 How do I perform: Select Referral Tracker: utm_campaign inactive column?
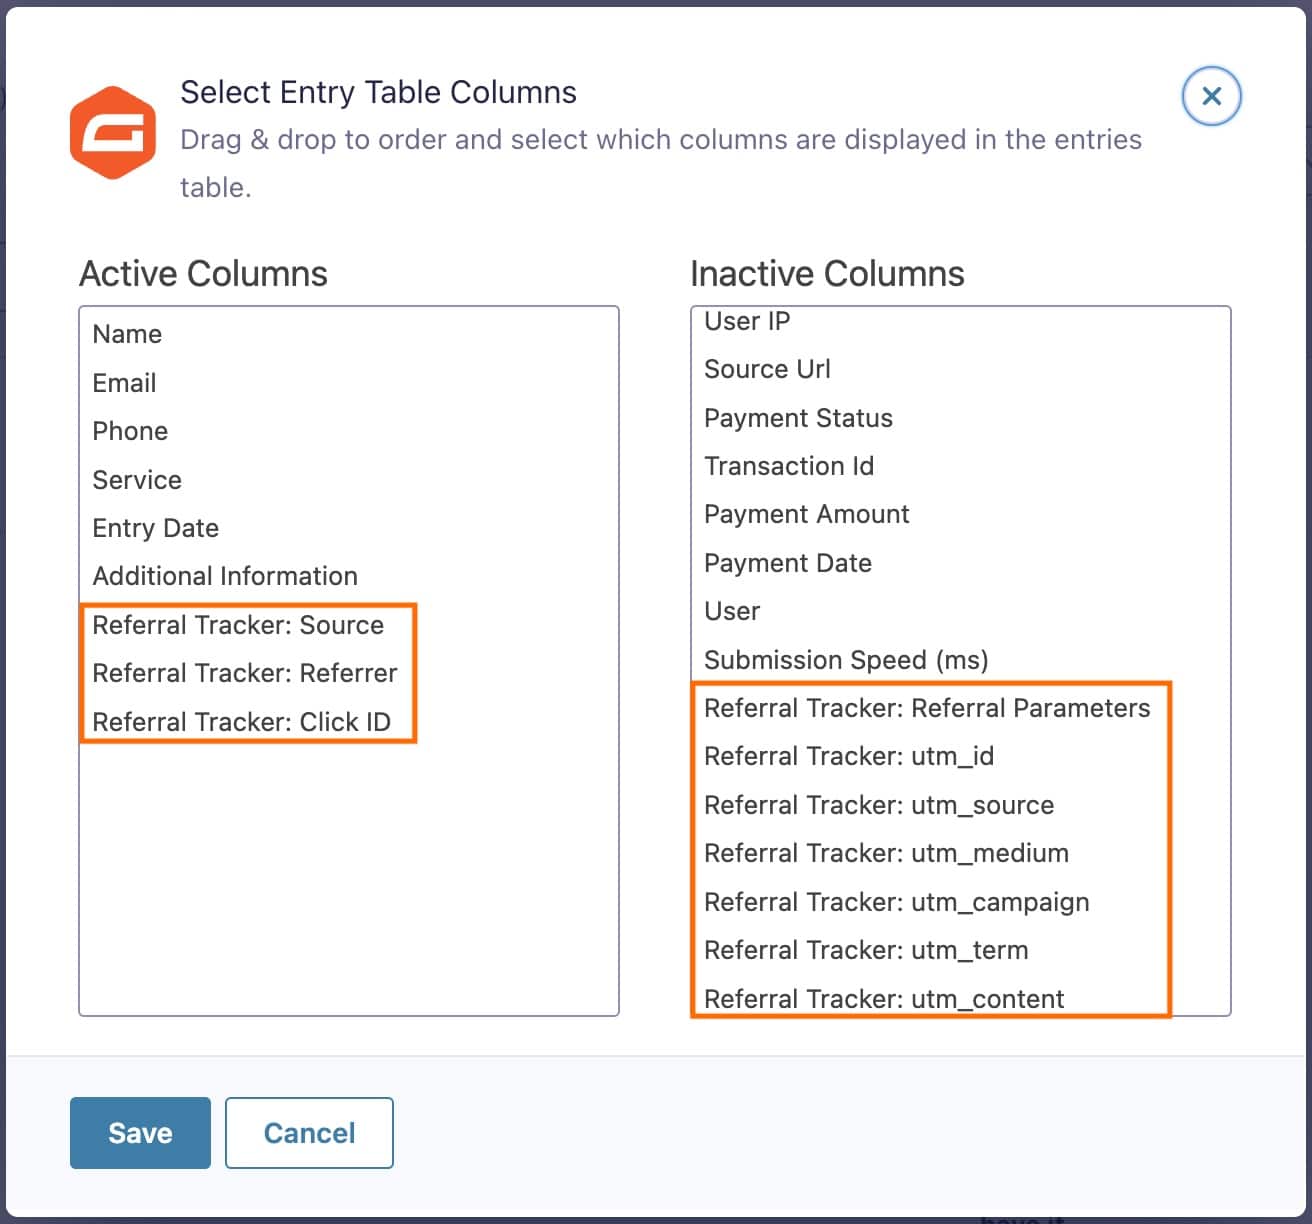pos(897,902)
